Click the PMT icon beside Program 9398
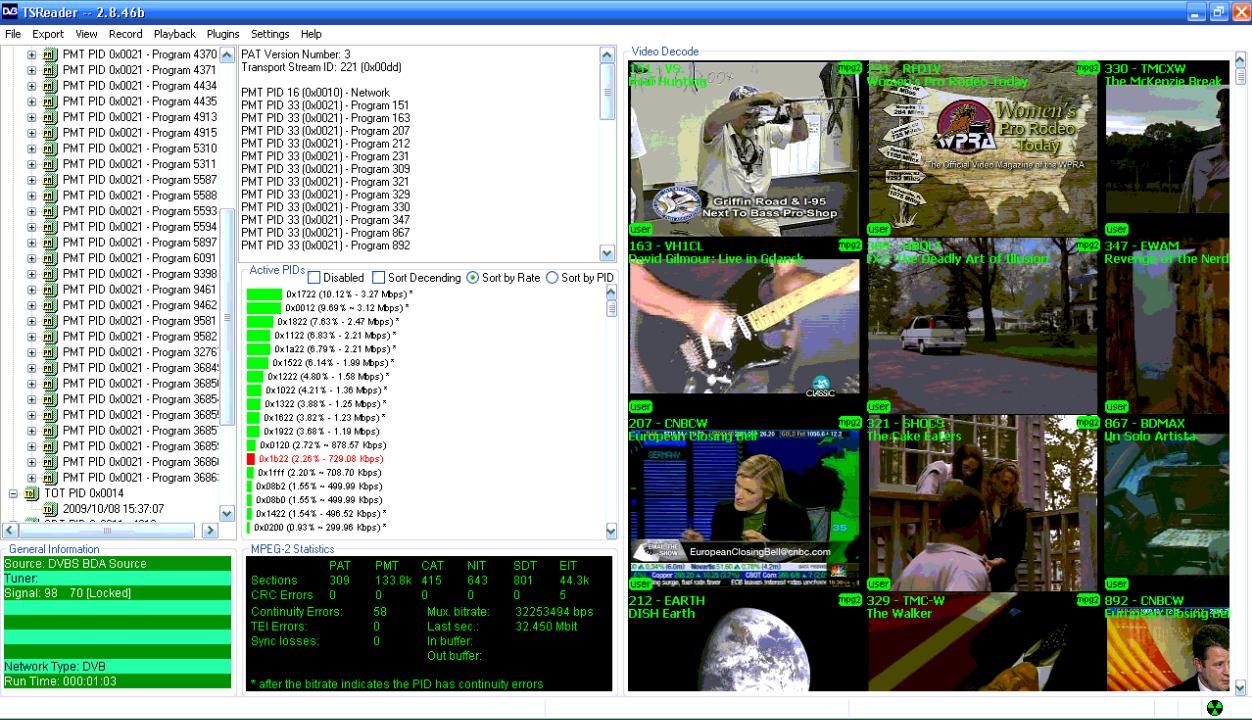 pos(50,274)
